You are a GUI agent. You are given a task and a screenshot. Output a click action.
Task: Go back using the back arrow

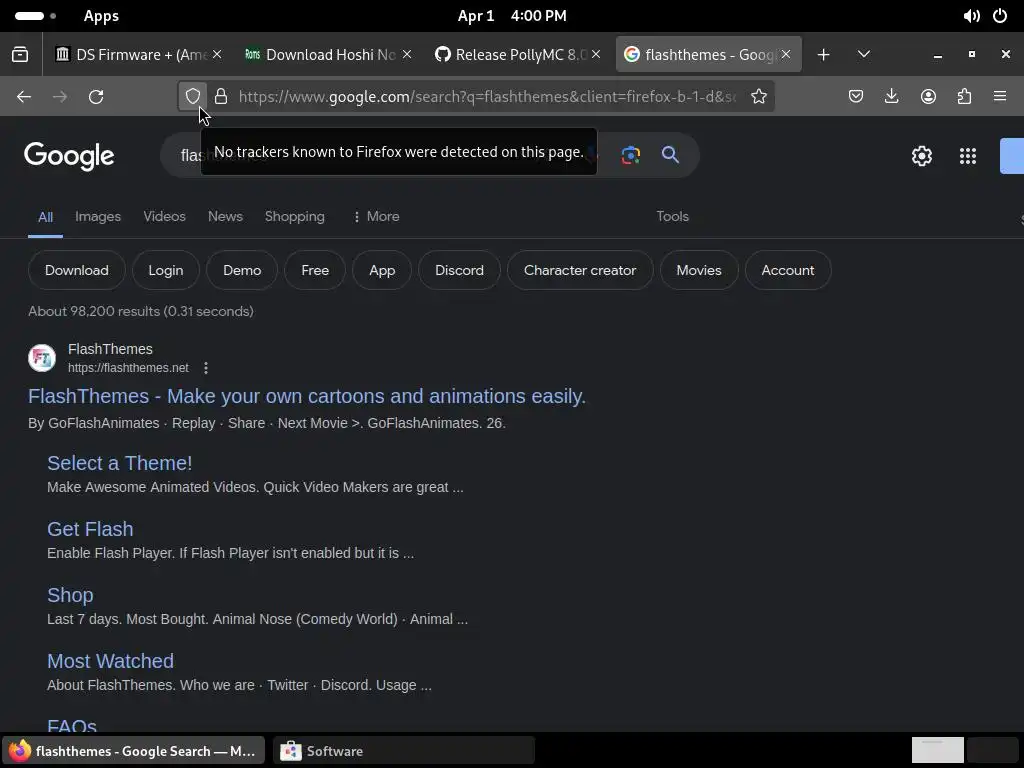(x=24, y=97)
